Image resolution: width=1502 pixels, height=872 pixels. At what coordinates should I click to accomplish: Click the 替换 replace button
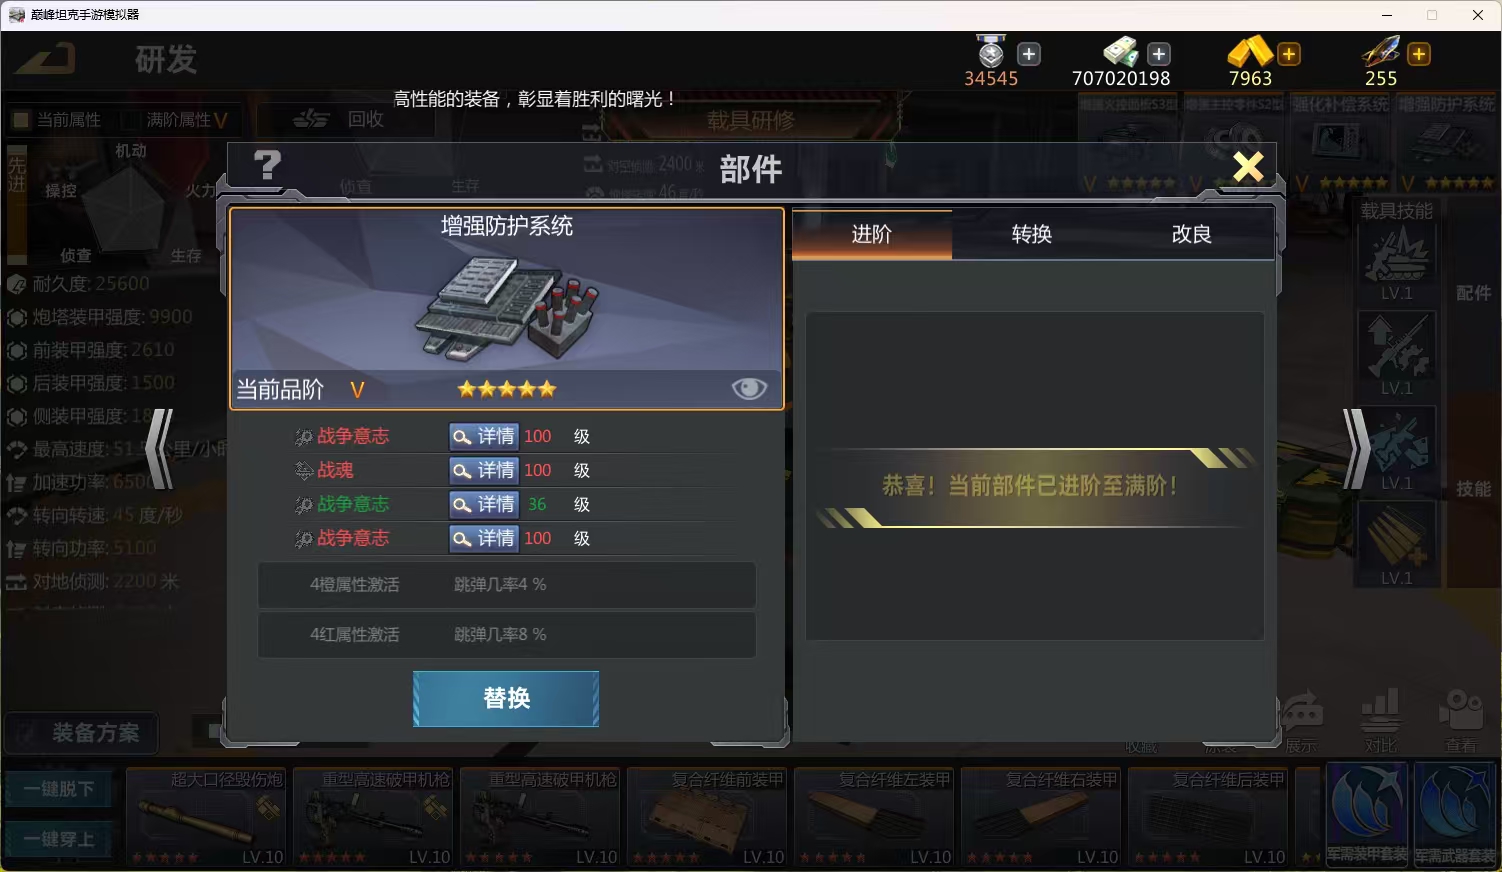(506, 698)
